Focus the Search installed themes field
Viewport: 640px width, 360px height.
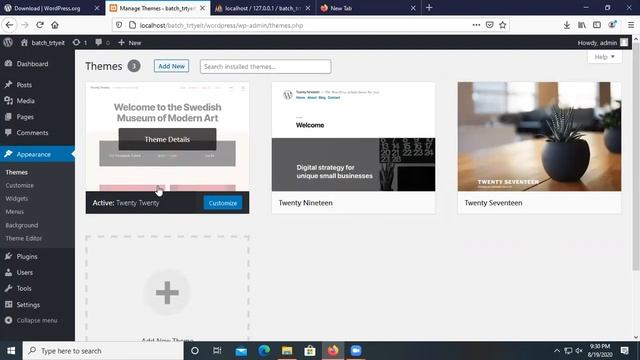(265, 67)
